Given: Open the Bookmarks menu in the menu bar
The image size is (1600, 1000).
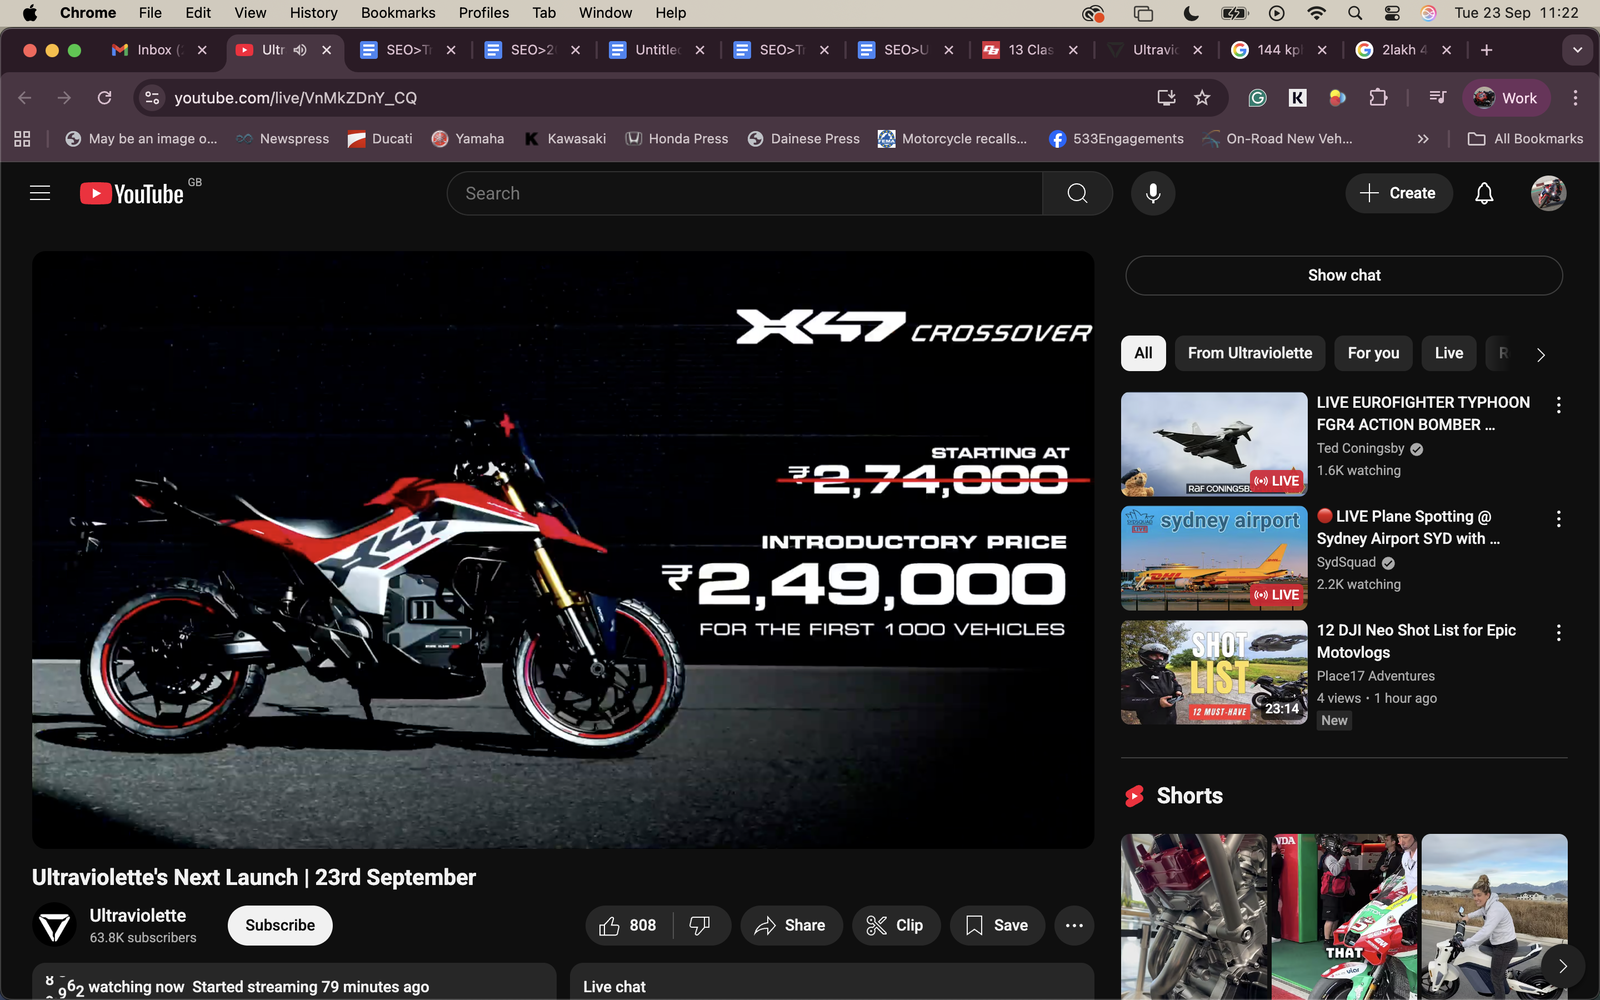Looking at the screenshot, I should coord(398,12).
